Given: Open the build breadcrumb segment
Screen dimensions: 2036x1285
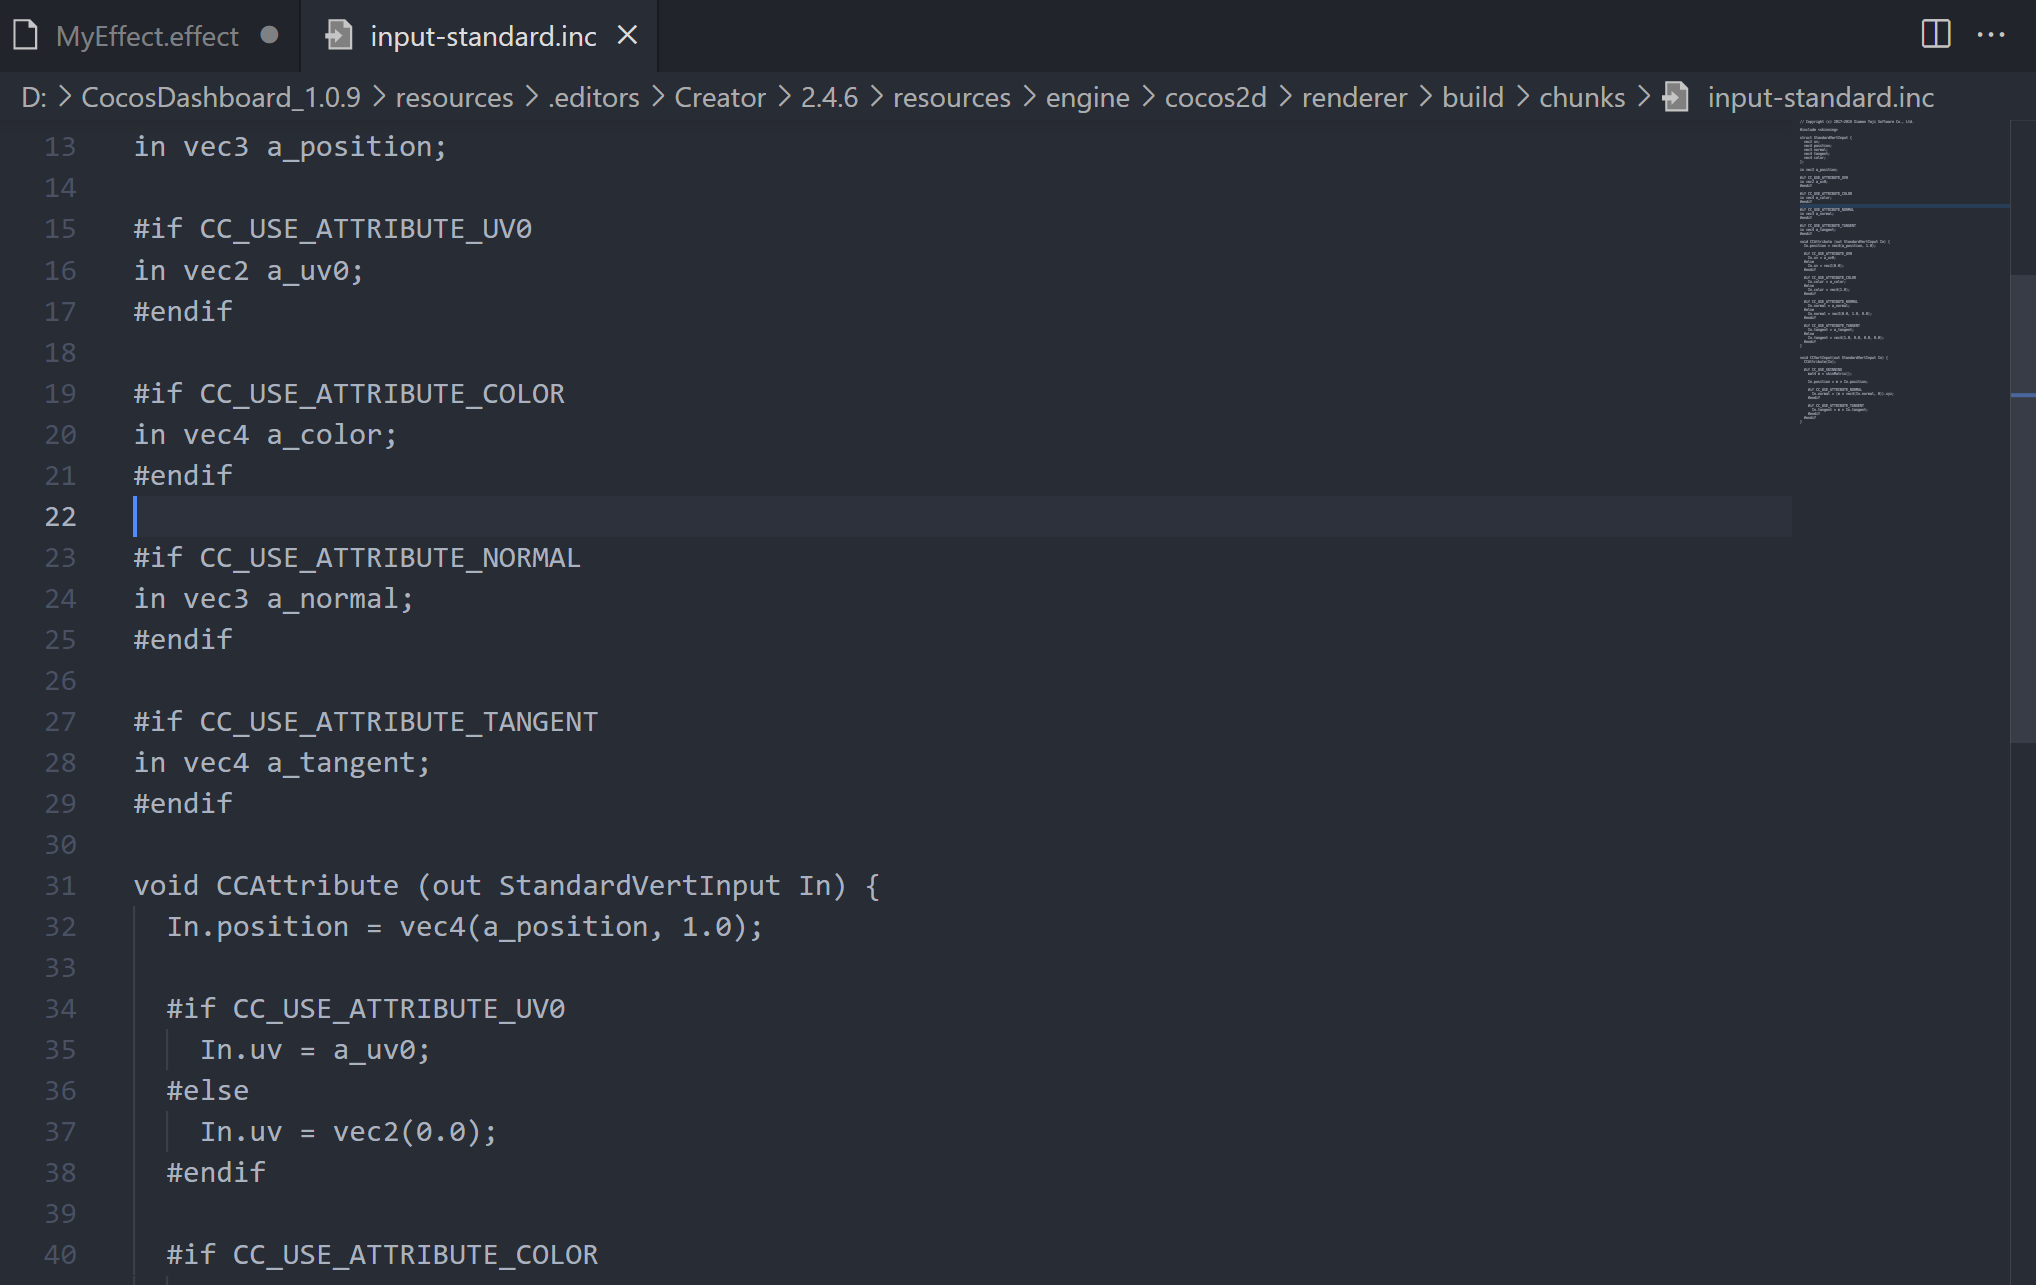Looking at the screenshot, I should [1472, 97].
